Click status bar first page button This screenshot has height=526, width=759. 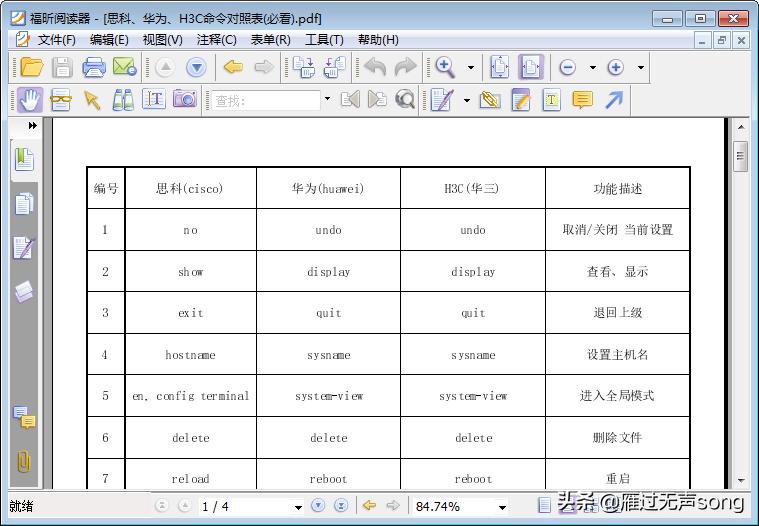(162, 506)
